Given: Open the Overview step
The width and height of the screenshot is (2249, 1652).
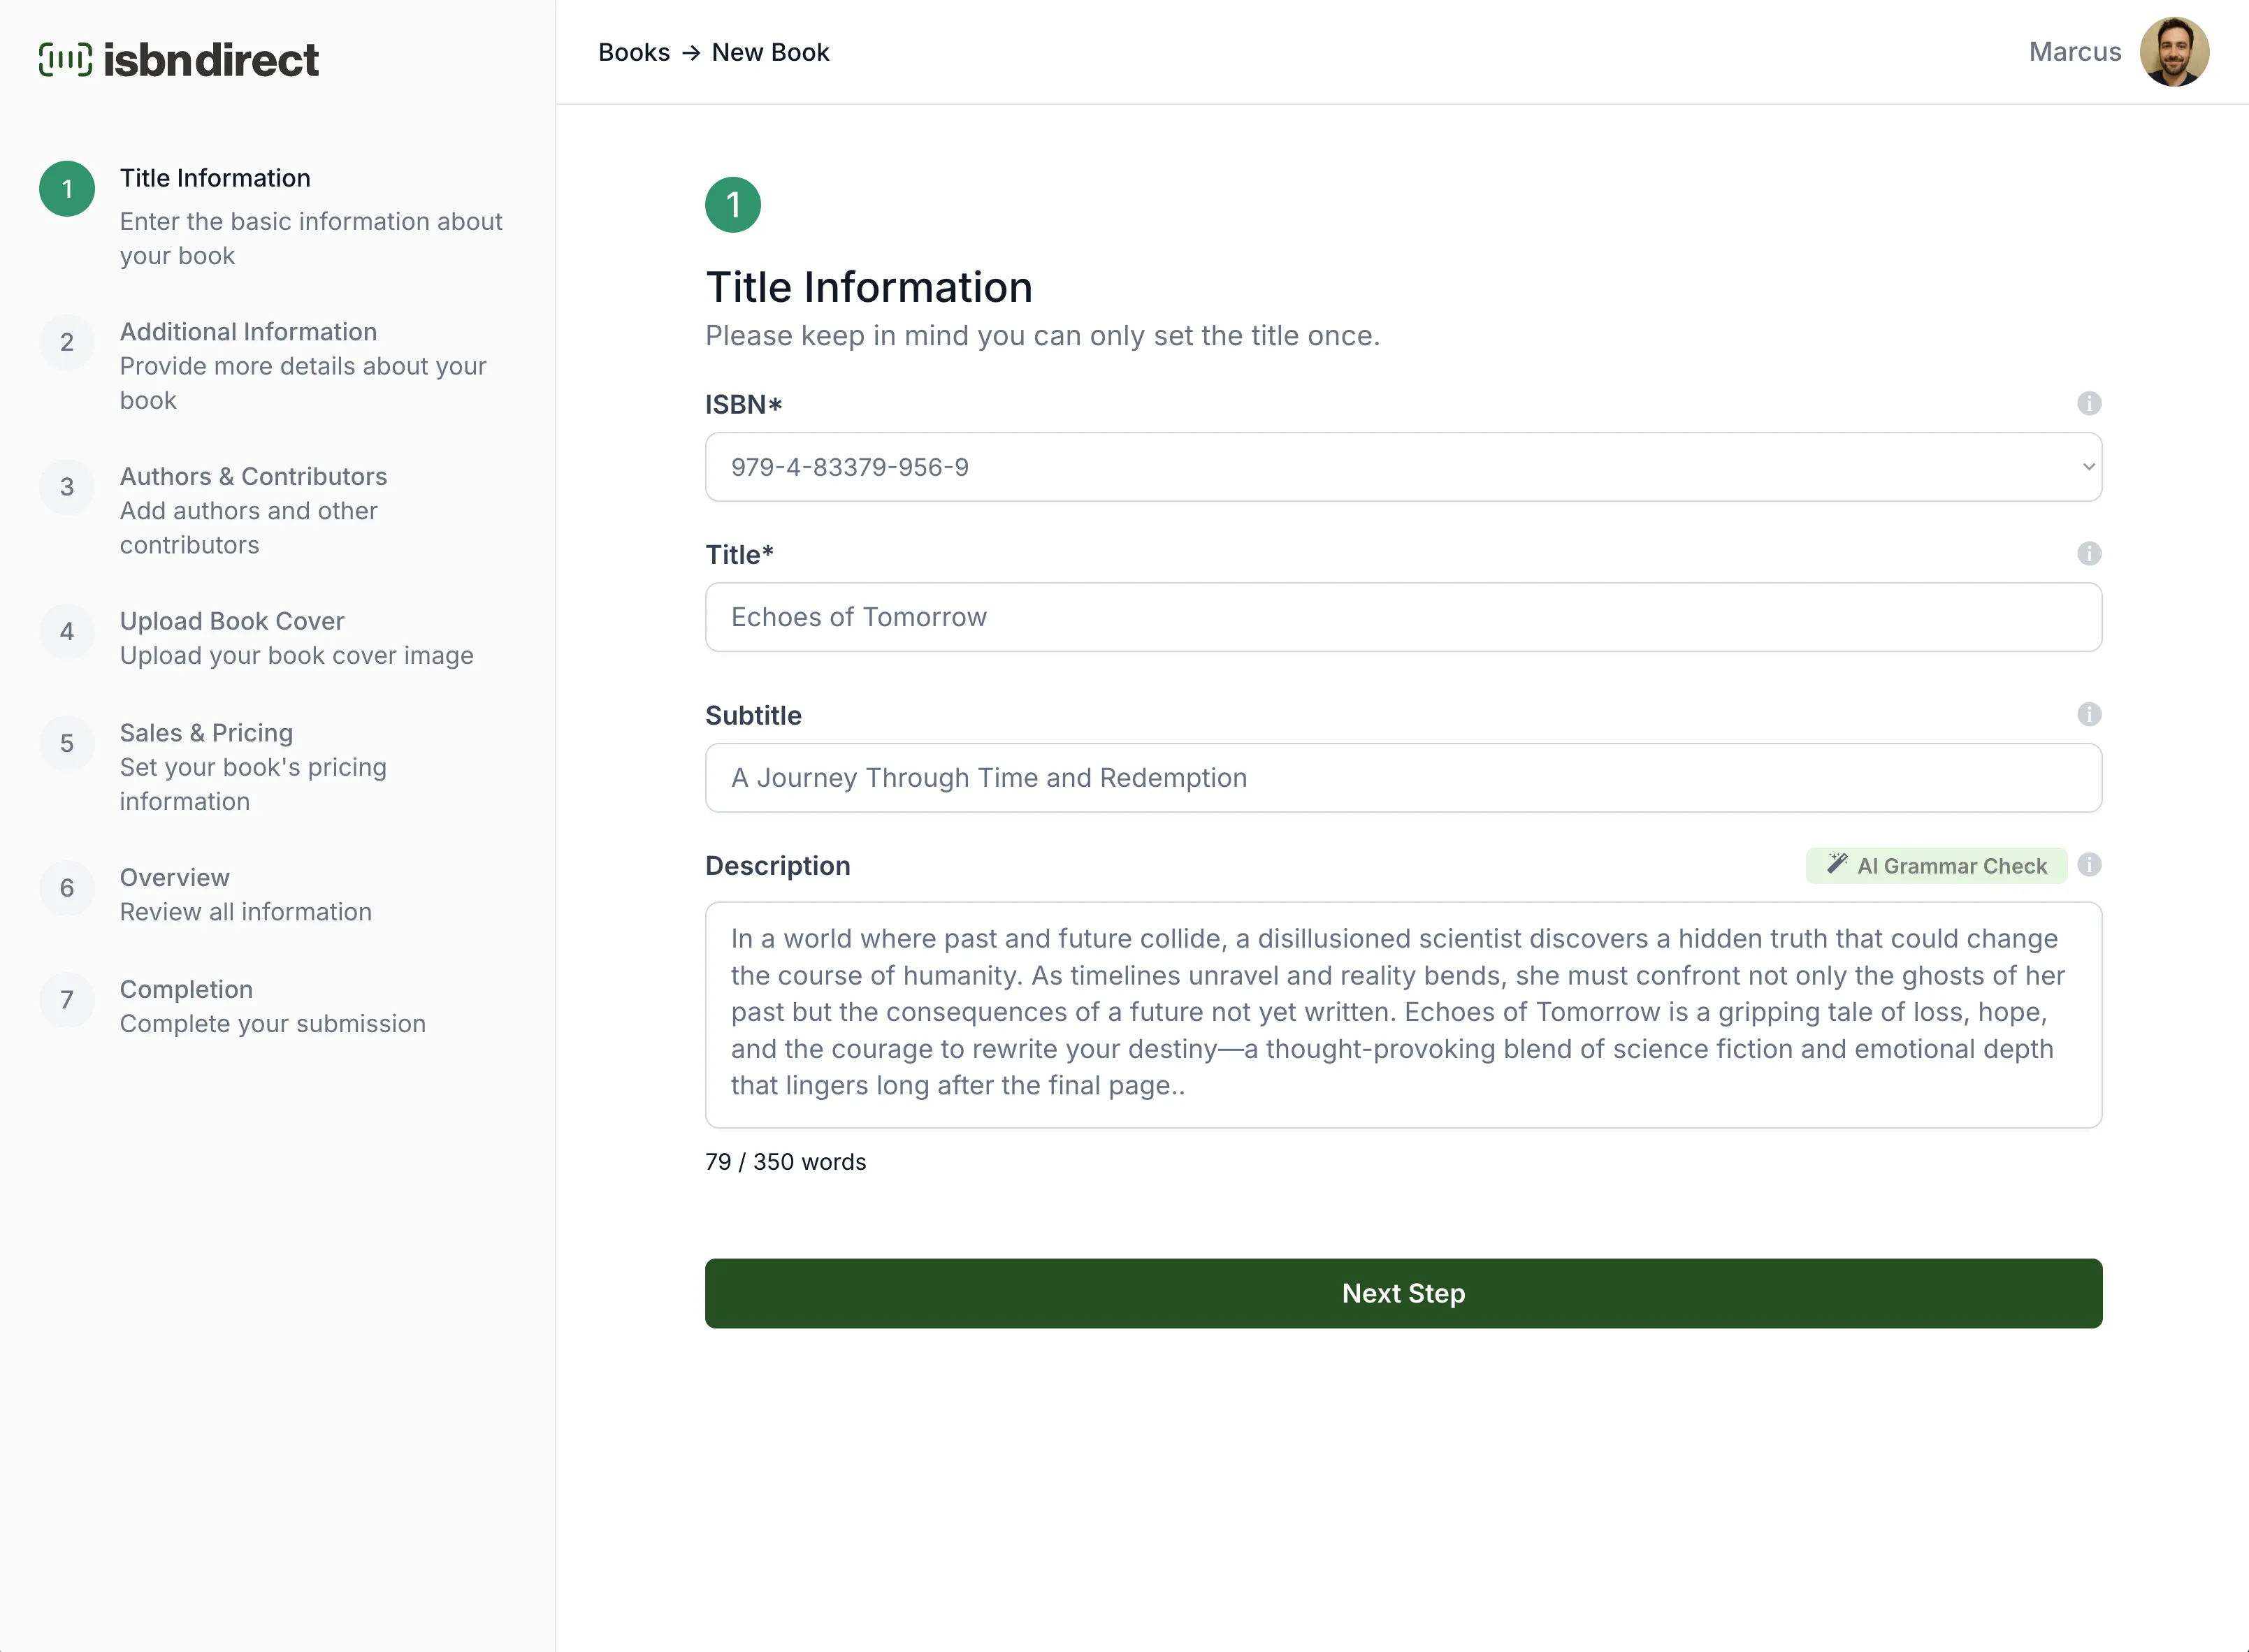Looking at the screenshot, I should [x=174, y=878].
